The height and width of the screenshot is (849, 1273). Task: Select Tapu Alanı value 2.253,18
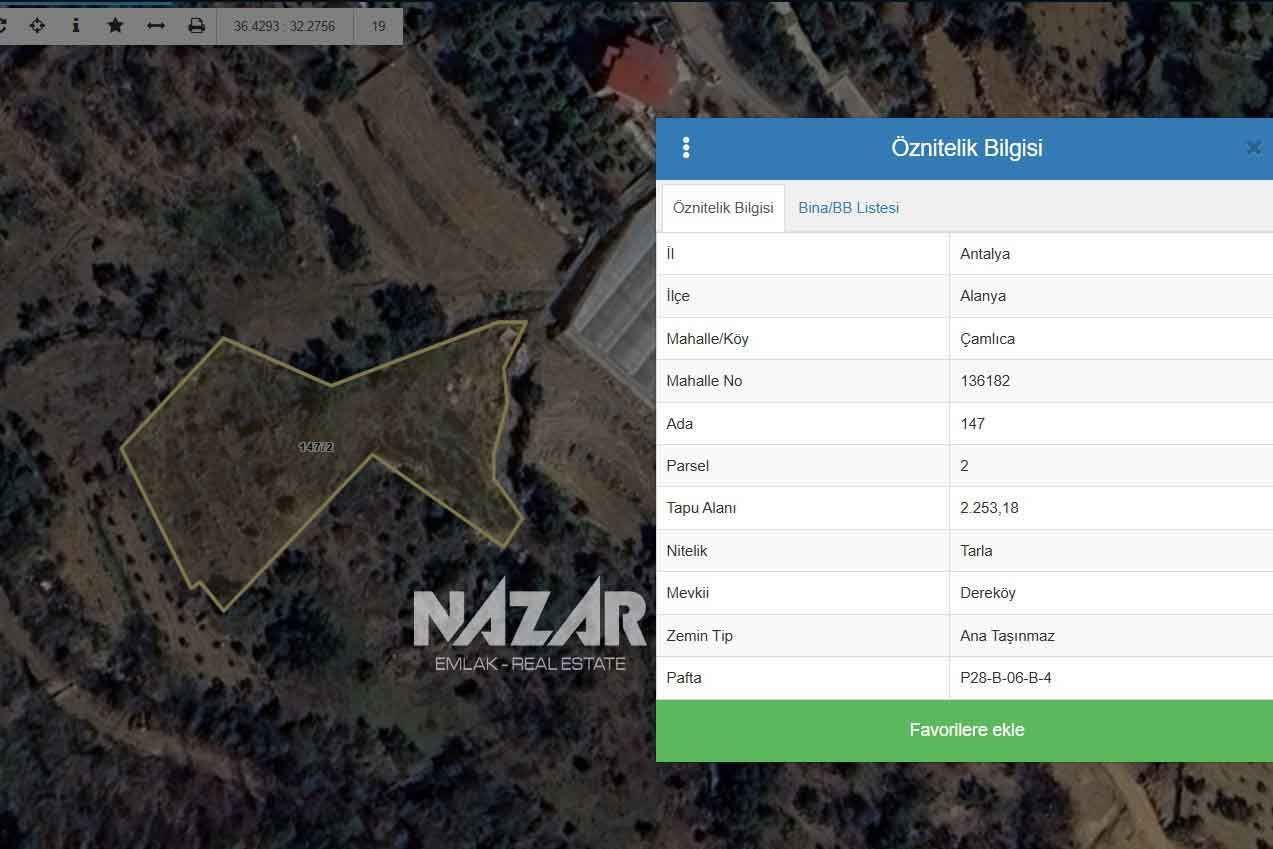click(x=989, y=508)
